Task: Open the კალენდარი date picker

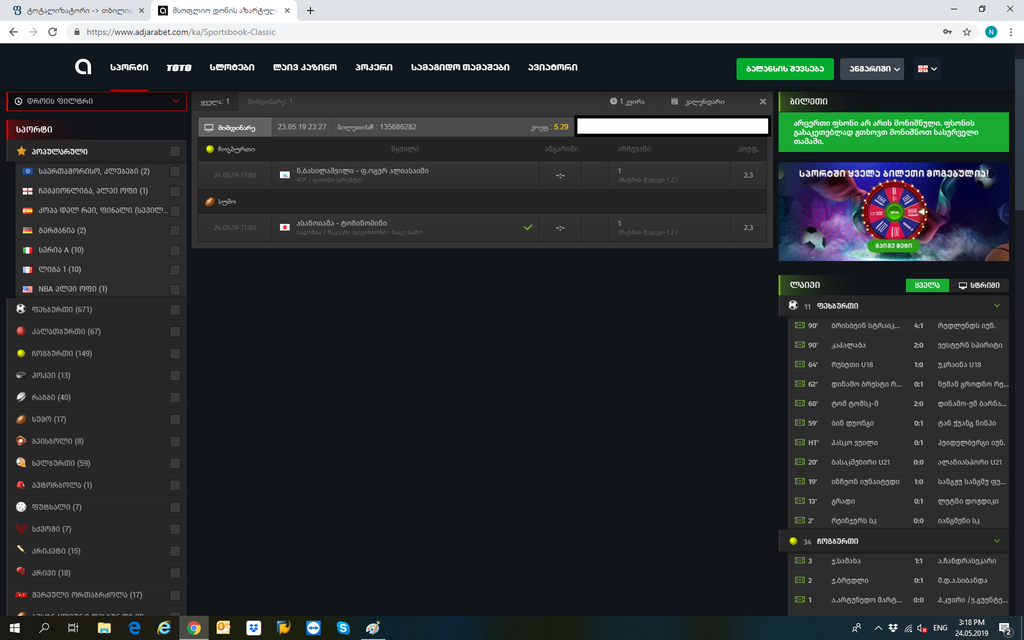Action: [x=697, y=102]
